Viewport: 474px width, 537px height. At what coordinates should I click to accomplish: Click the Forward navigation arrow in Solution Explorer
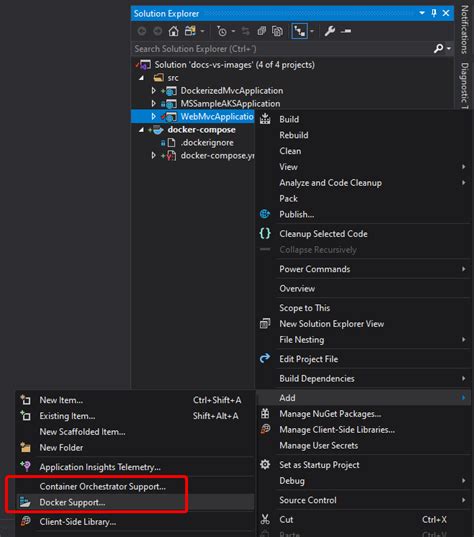pyautogui.click(x=157, y=32)
